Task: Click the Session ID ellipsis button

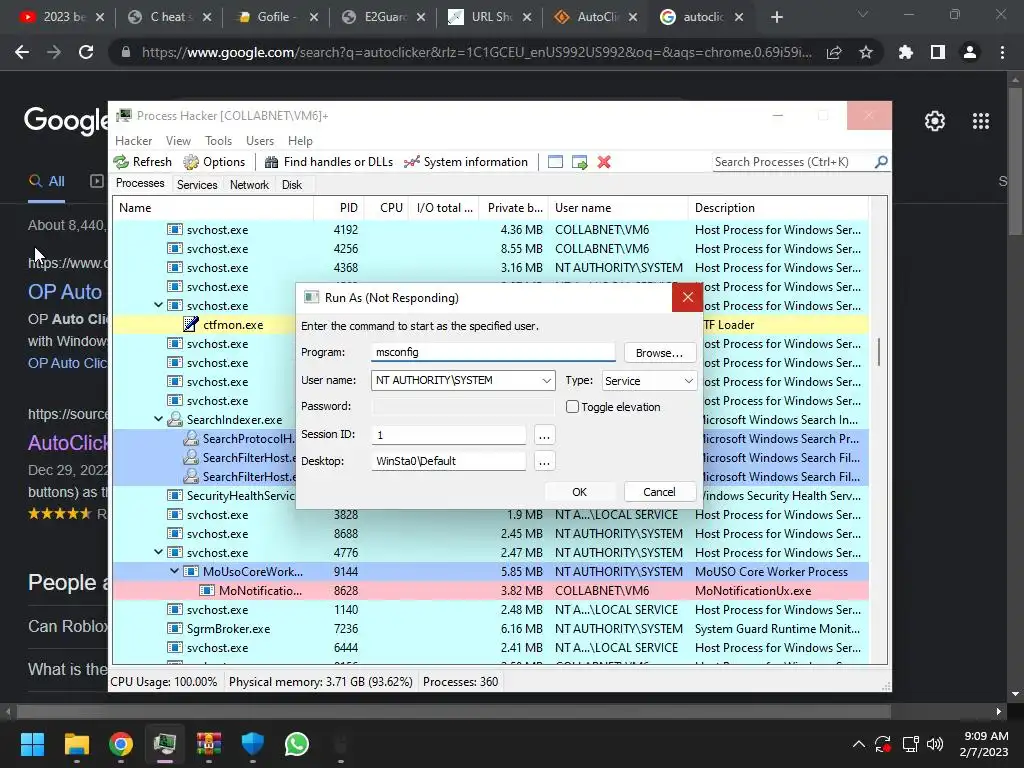Action: pos(544,435)
